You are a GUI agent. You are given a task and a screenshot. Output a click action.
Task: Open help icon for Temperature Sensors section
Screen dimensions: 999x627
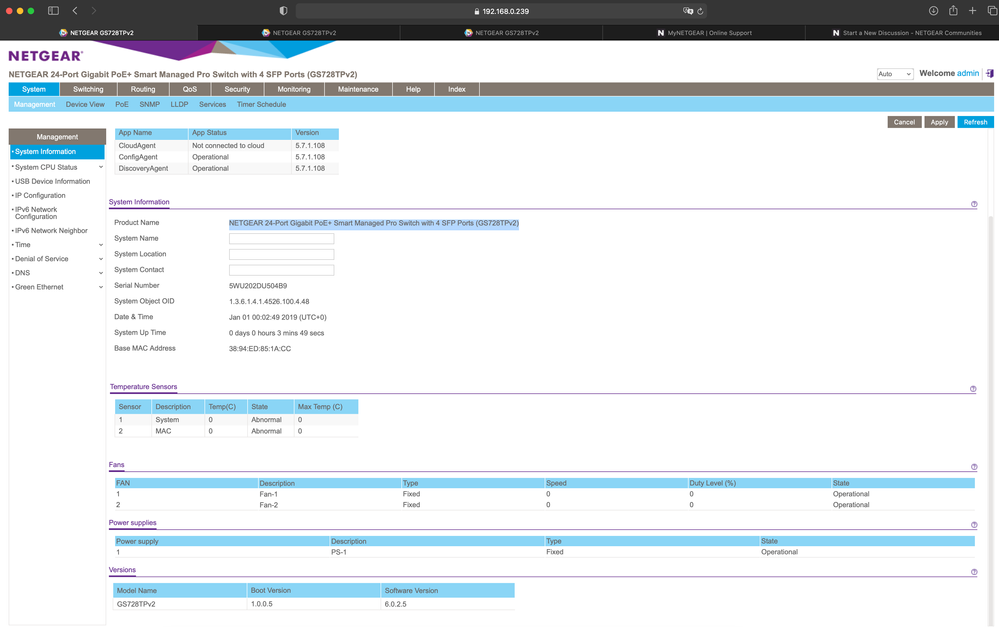974,389
